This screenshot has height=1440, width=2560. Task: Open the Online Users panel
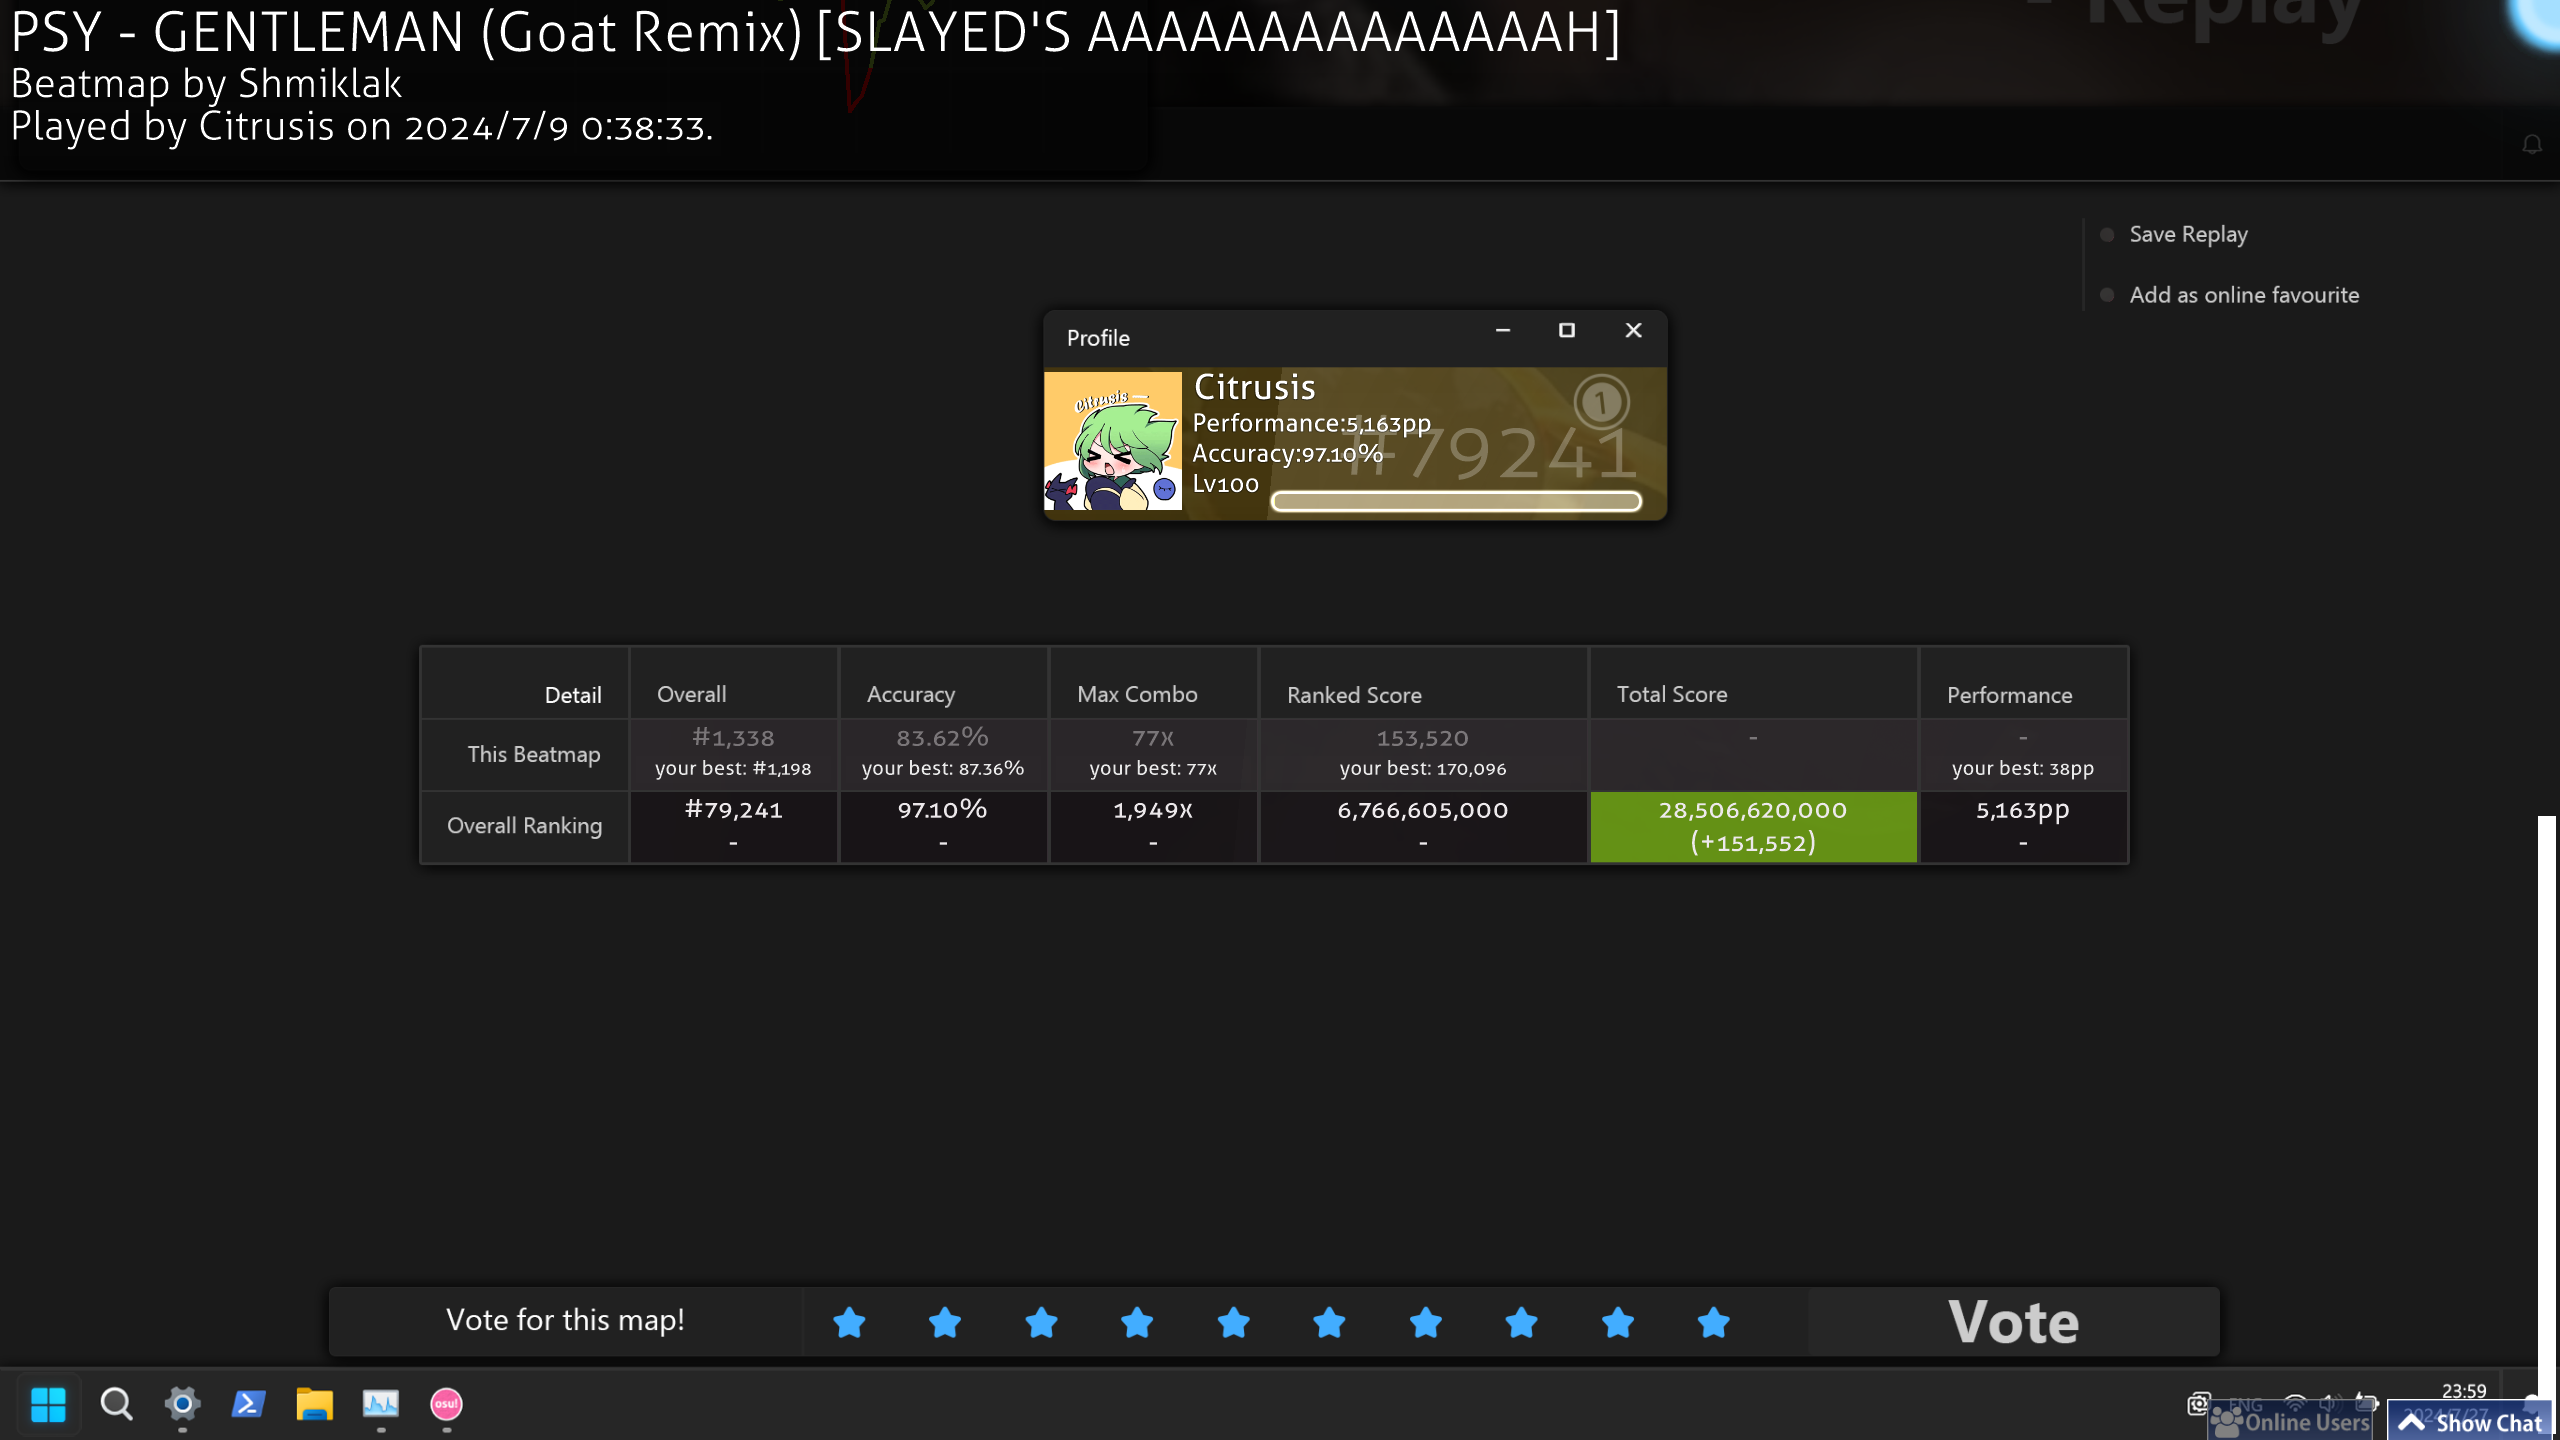click(2291, 1422)
